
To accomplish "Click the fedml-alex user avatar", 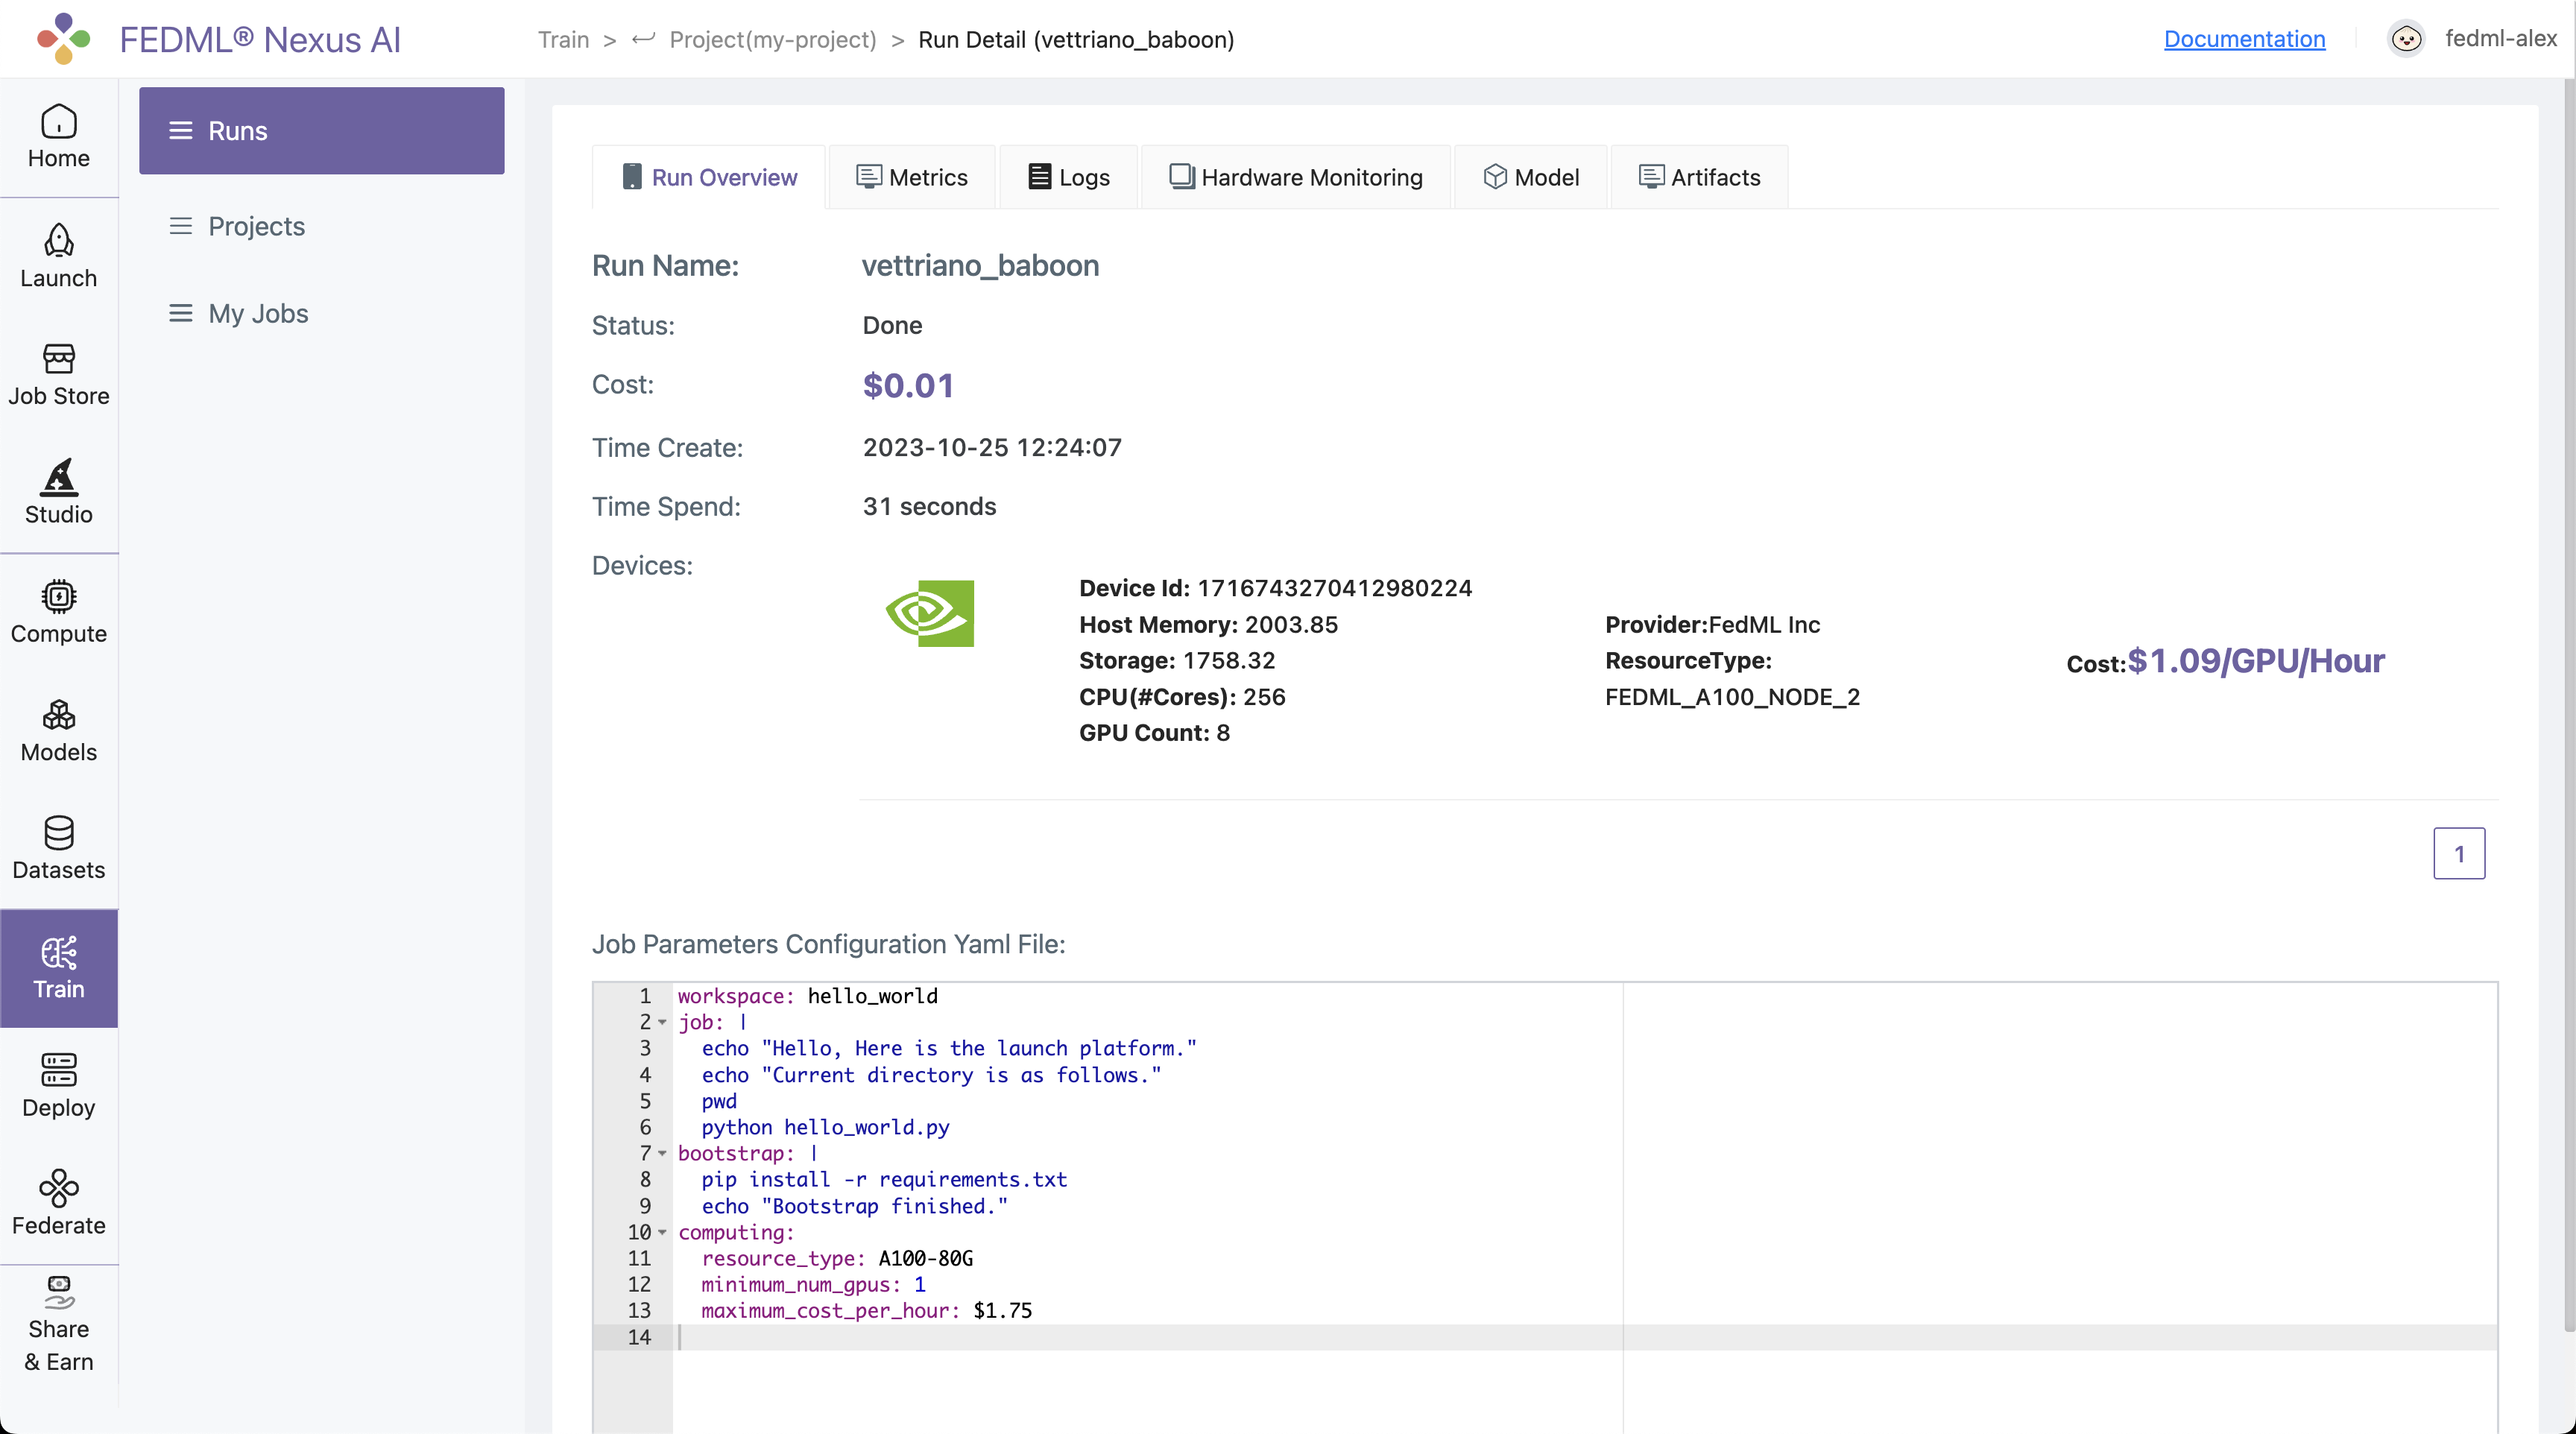I will [x=2405, y=39].
